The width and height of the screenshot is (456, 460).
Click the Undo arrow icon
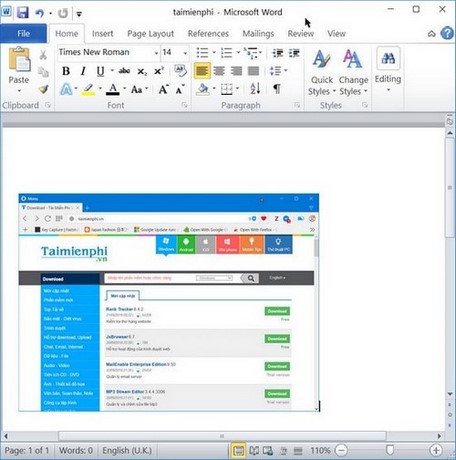[39, 13]
